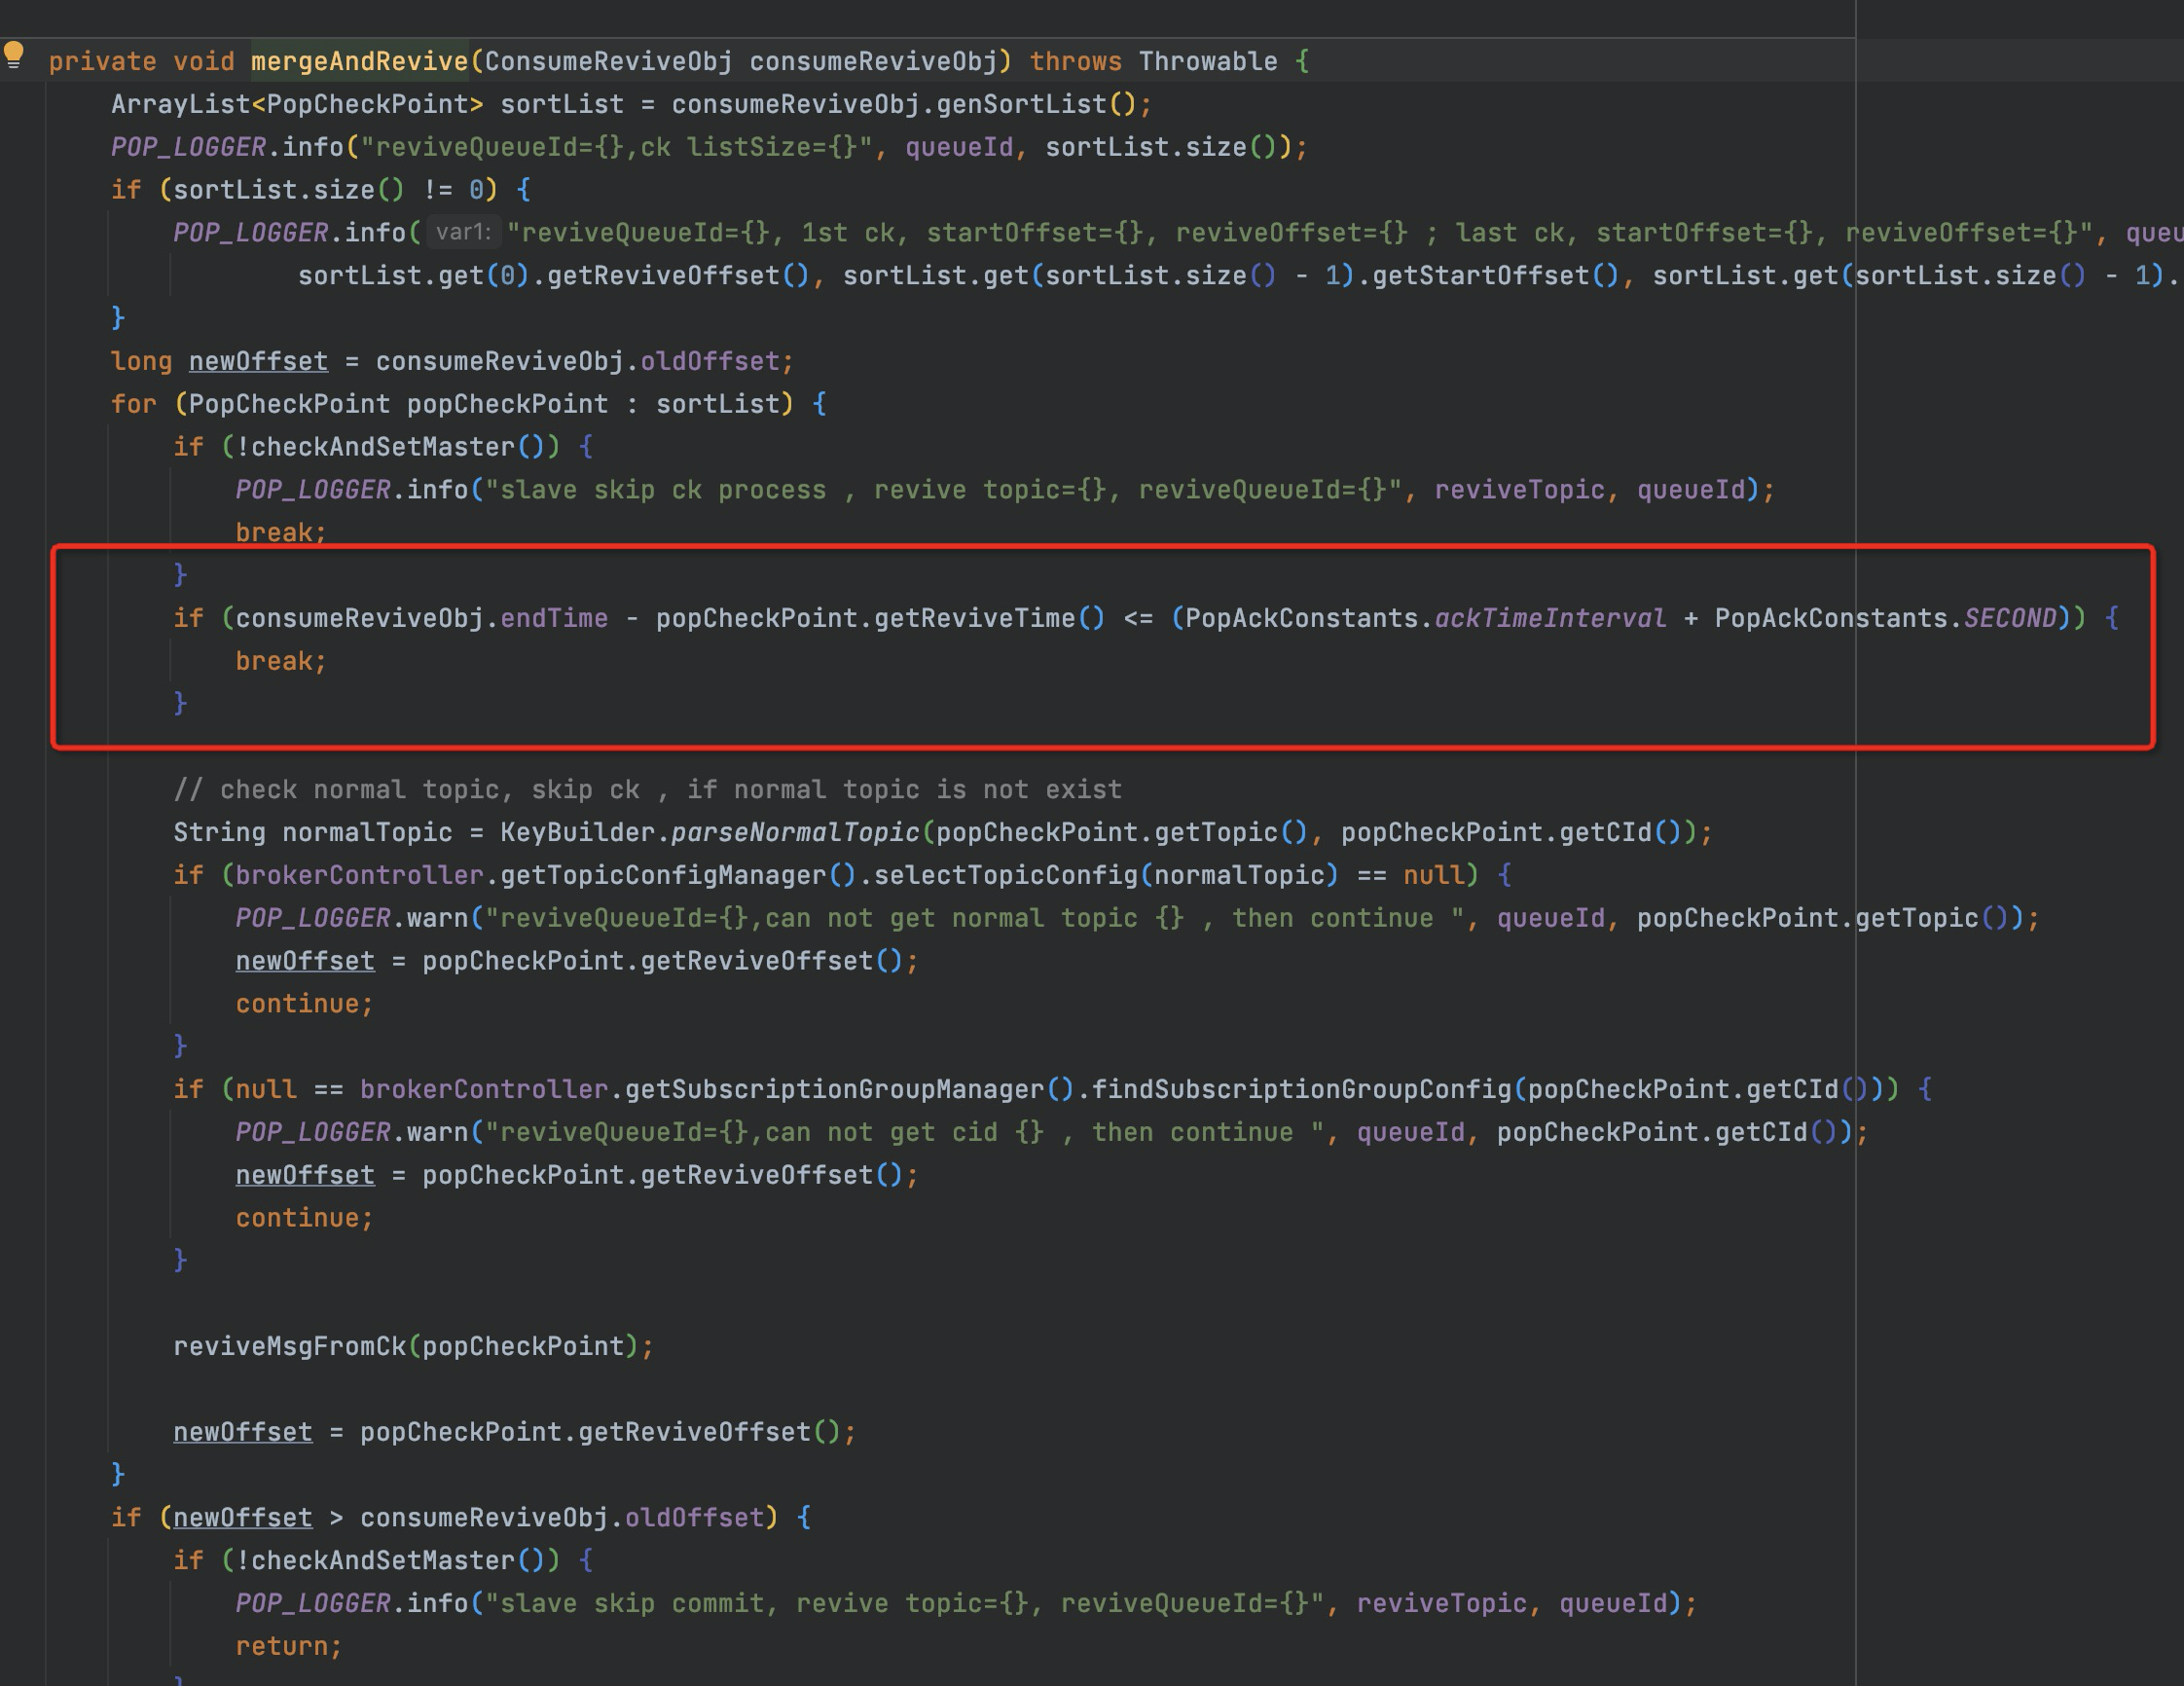Click the reviveMsgFromCk method call
This screenshot has width=2184, height=1686.
tap(290, 1347)
